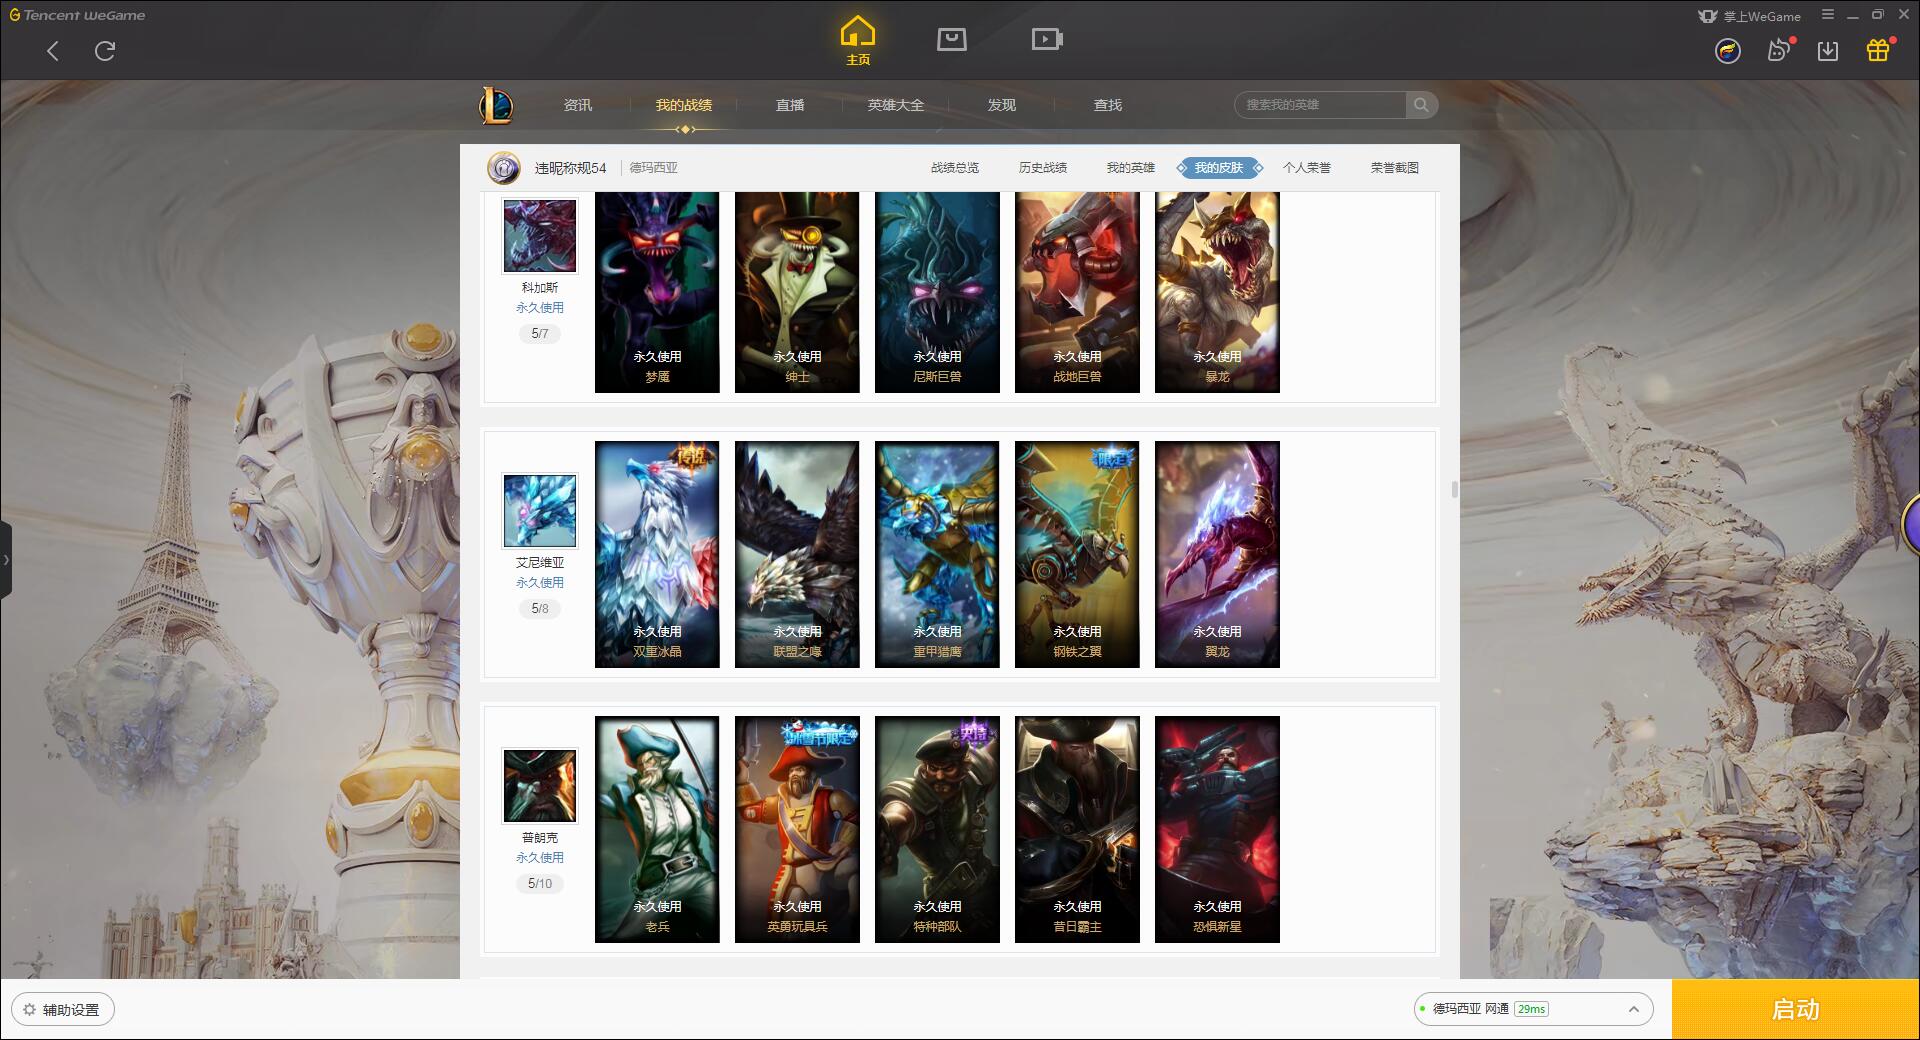The width and height of the screenshot is (1920, 1040).
Task: Open the 暴龙 skin card
Action: click(1217, 292)
